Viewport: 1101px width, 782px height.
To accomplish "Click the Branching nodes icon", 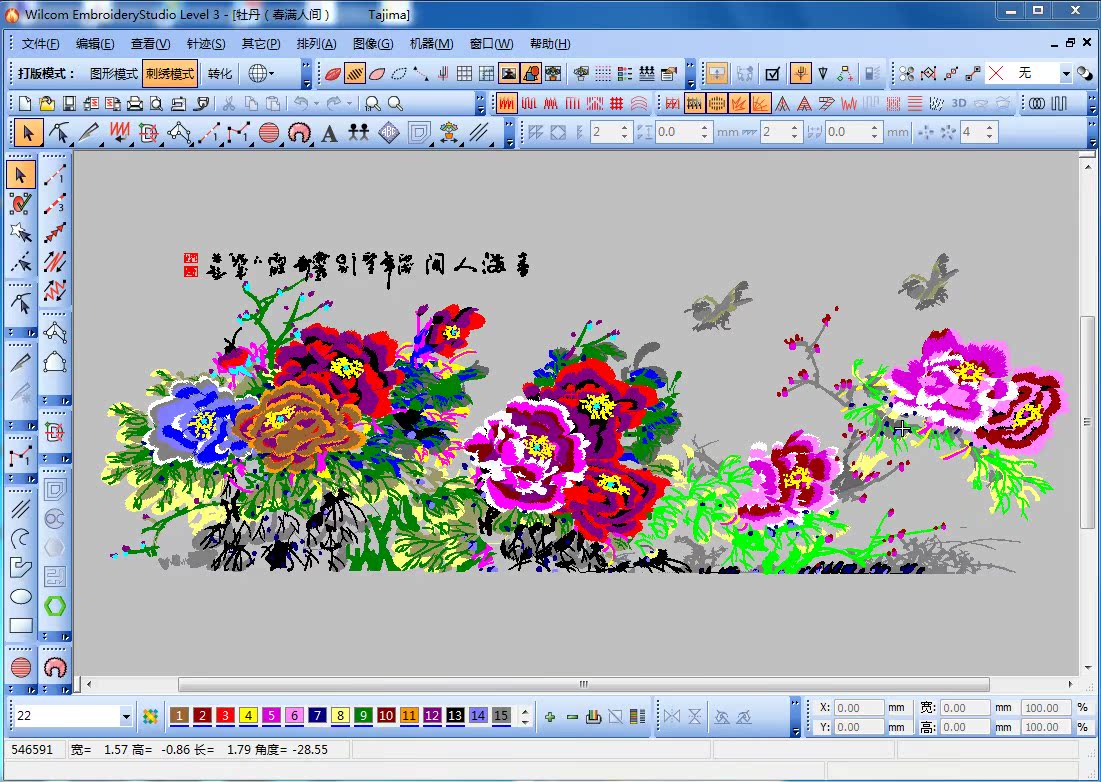I will [x=845, y=73].
